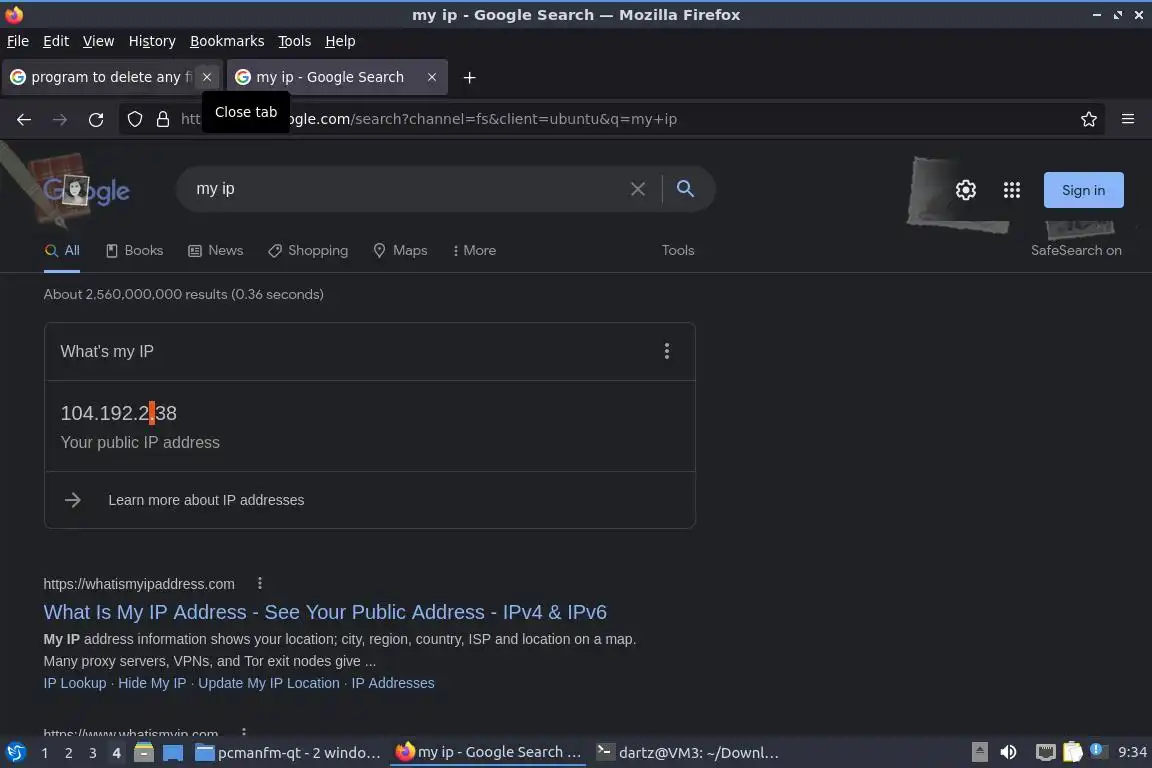Switch to virtual desktop 4

[116, 753]
